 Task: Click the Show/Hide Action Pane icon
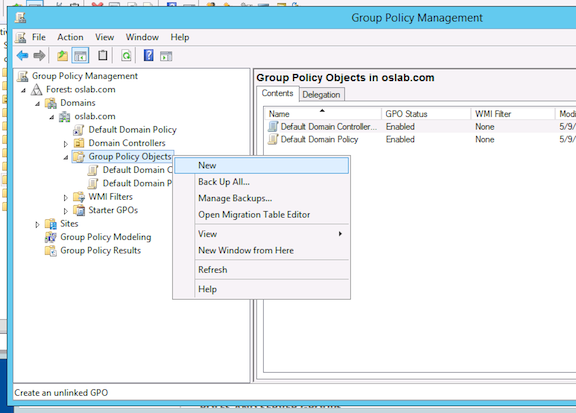pyautogui.click(x=166, y=56)
